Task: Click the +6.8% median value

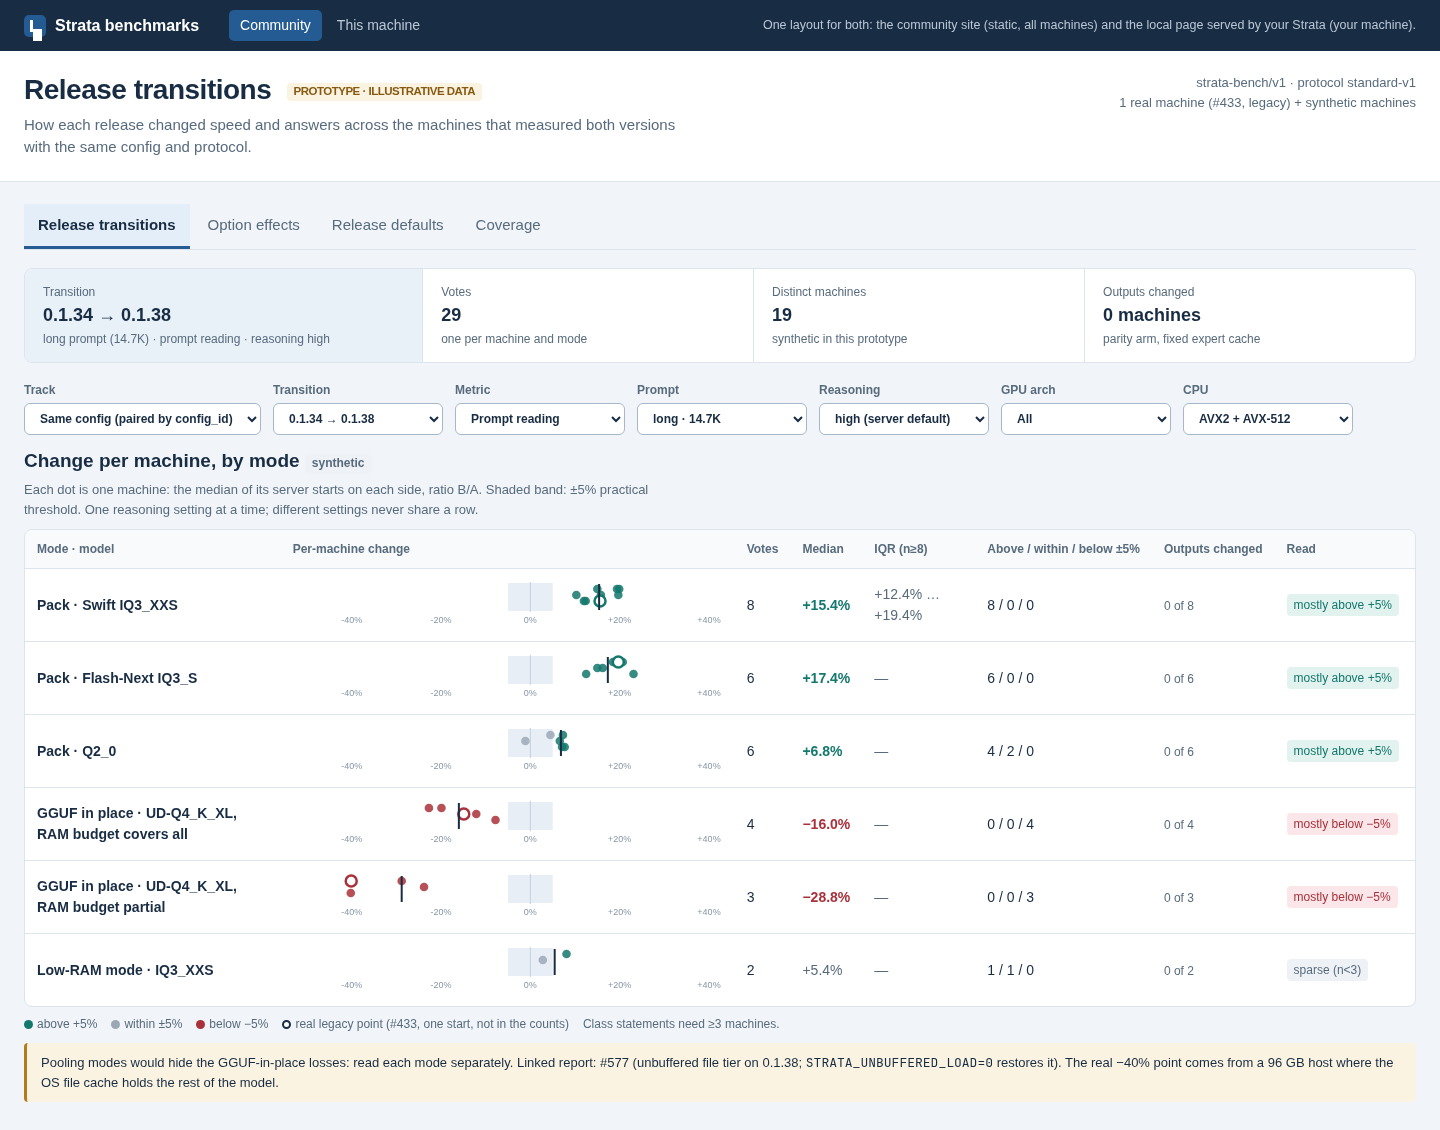Action: 822,751
